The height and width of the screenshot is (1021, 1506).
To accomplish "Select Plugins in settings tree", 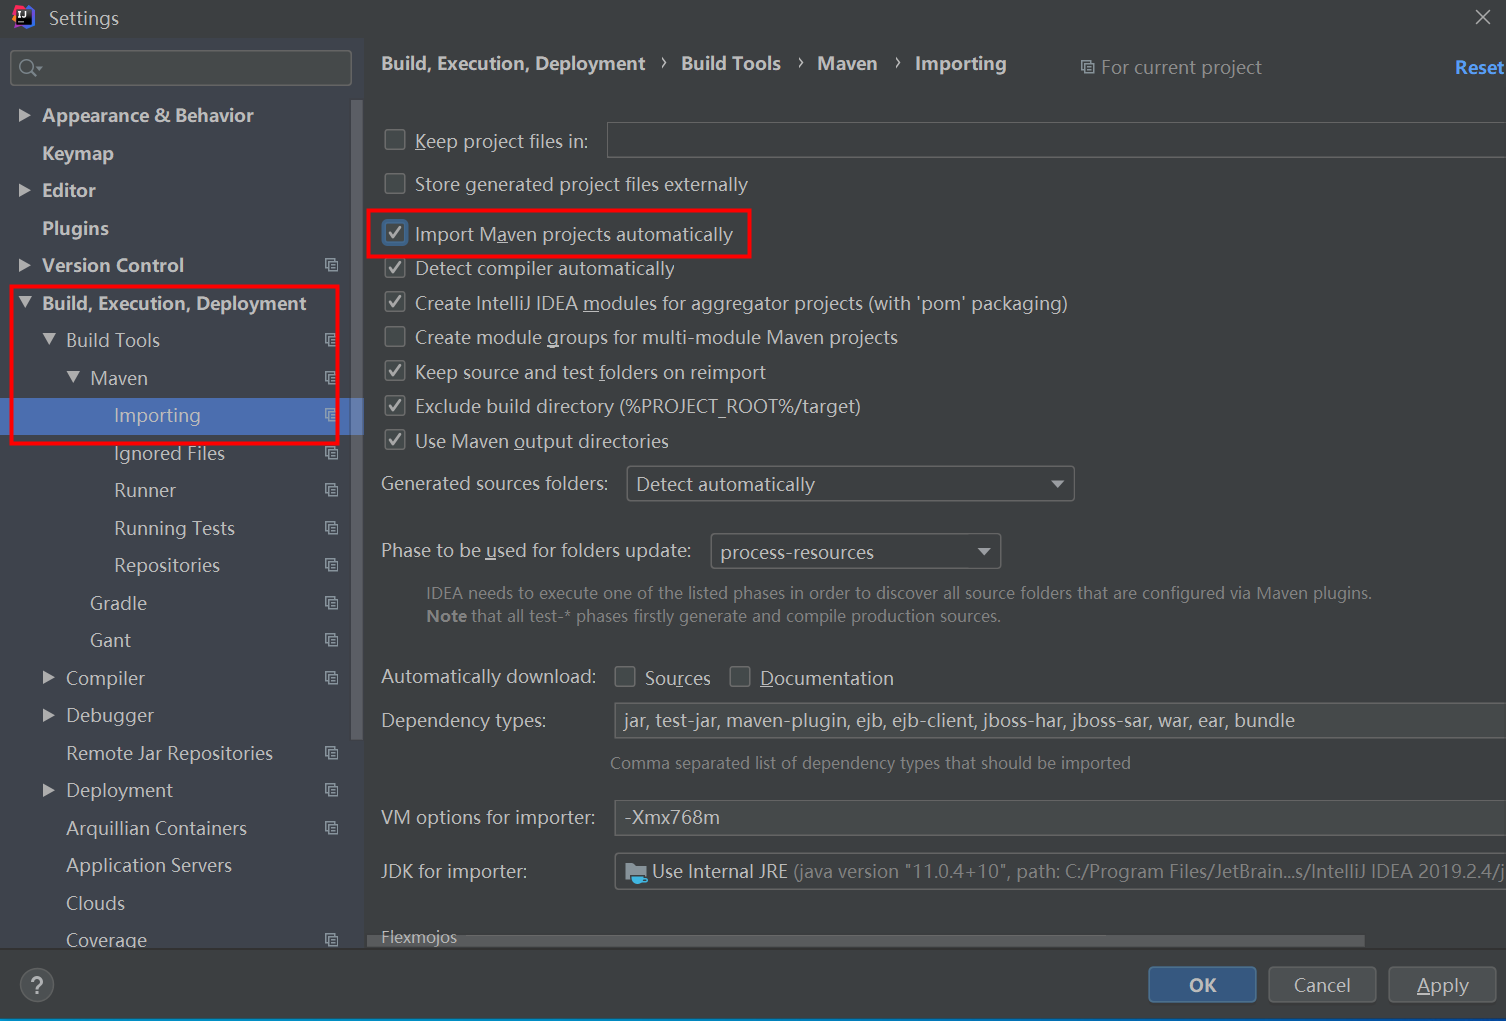I will (75, 228).
